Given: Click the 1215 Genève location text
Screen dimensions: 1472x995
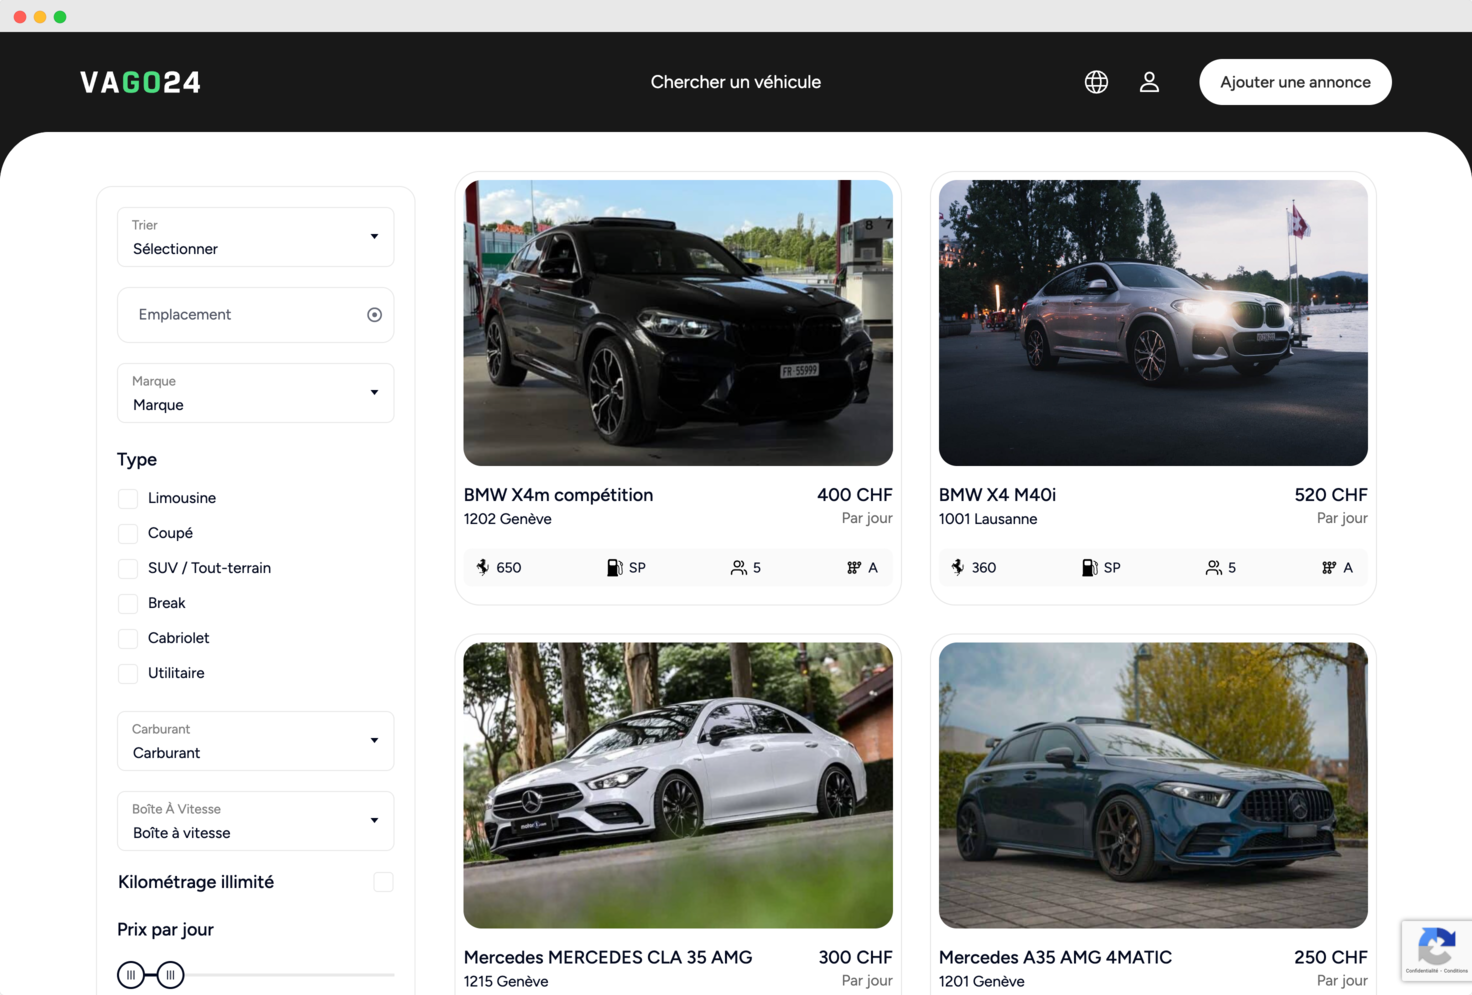Looking at the screenshot, I should [x=506, y=981].
